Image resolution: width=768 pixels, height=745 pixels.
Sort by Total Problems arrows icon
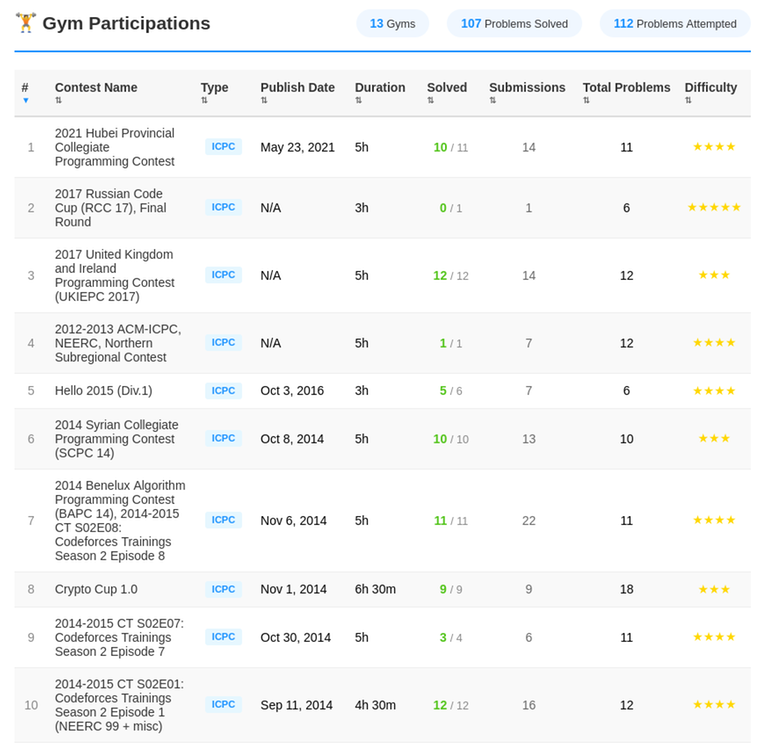(586, 101)
